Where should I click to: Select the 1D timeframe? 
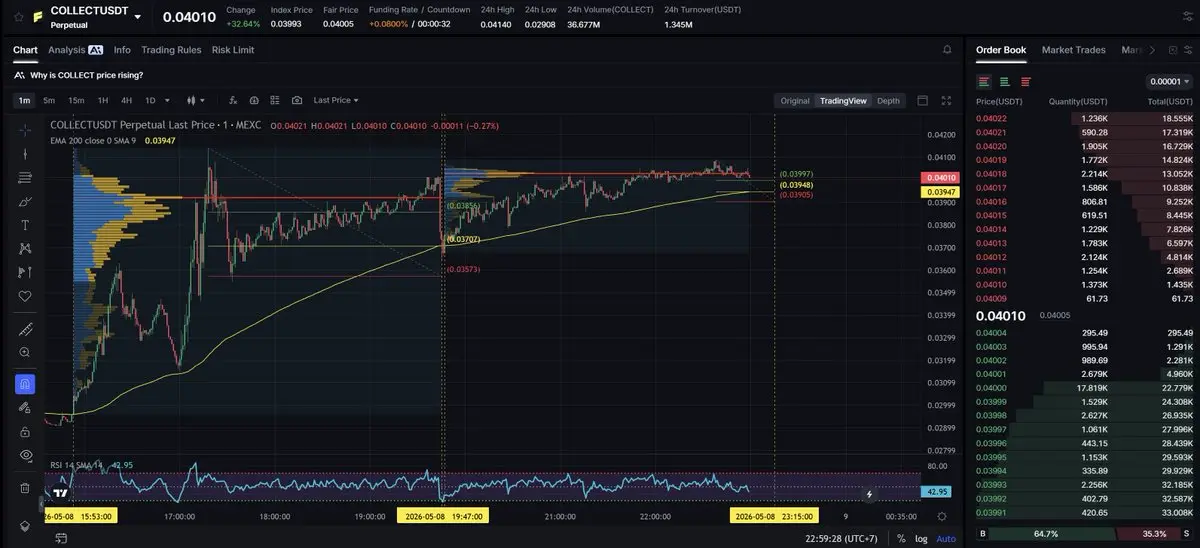pyautogui.click(x=150, y=100)
